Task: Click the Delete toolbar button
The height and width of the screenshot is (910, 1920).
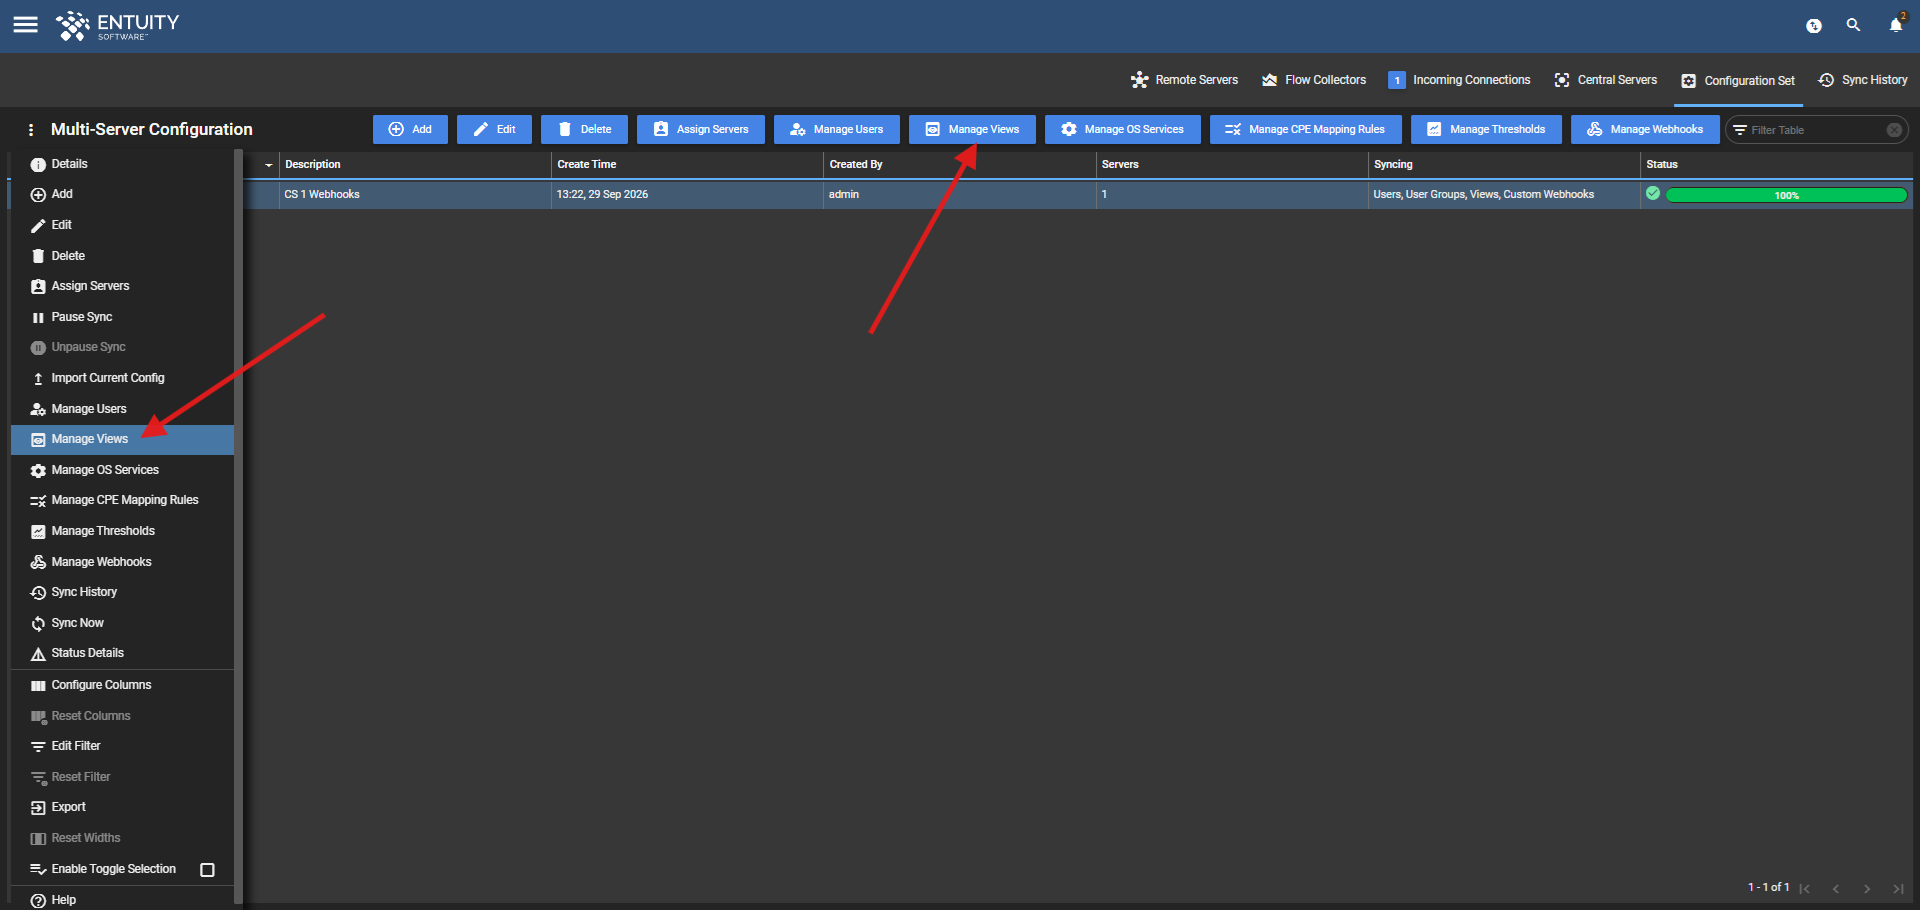Action: pyautogui.click(x=584, y=129)
